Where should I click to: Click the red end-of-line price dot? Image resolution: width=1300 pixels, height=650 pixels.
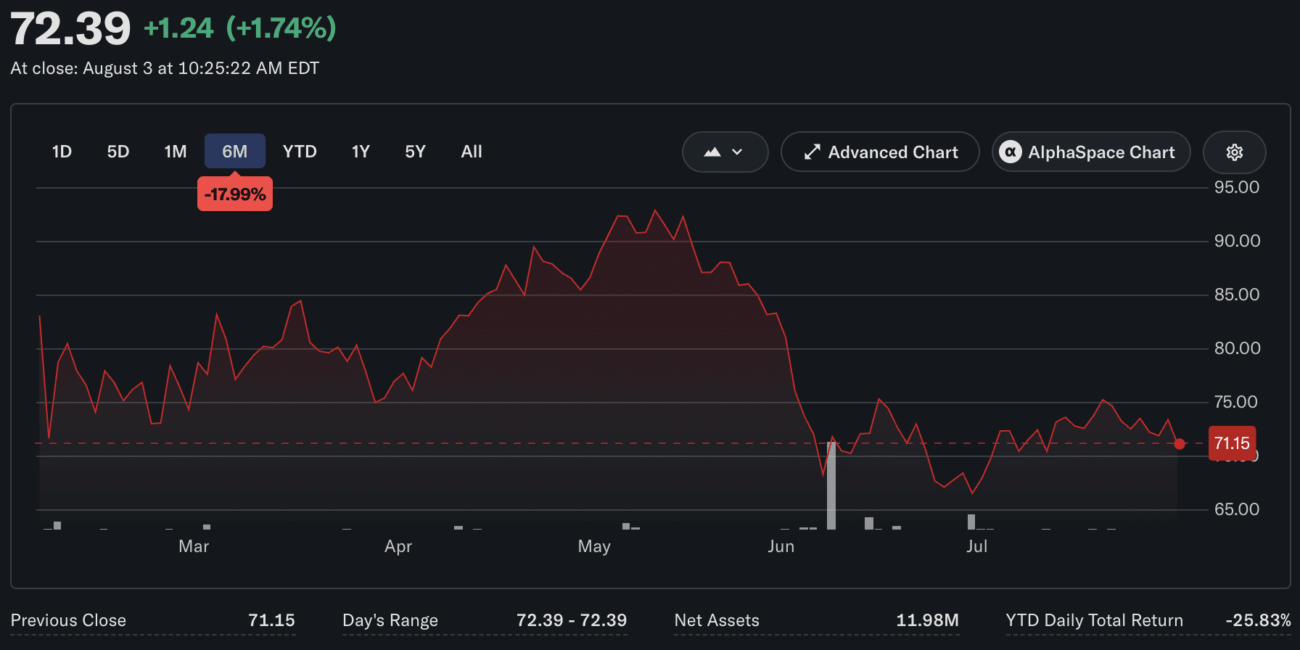1180,444
